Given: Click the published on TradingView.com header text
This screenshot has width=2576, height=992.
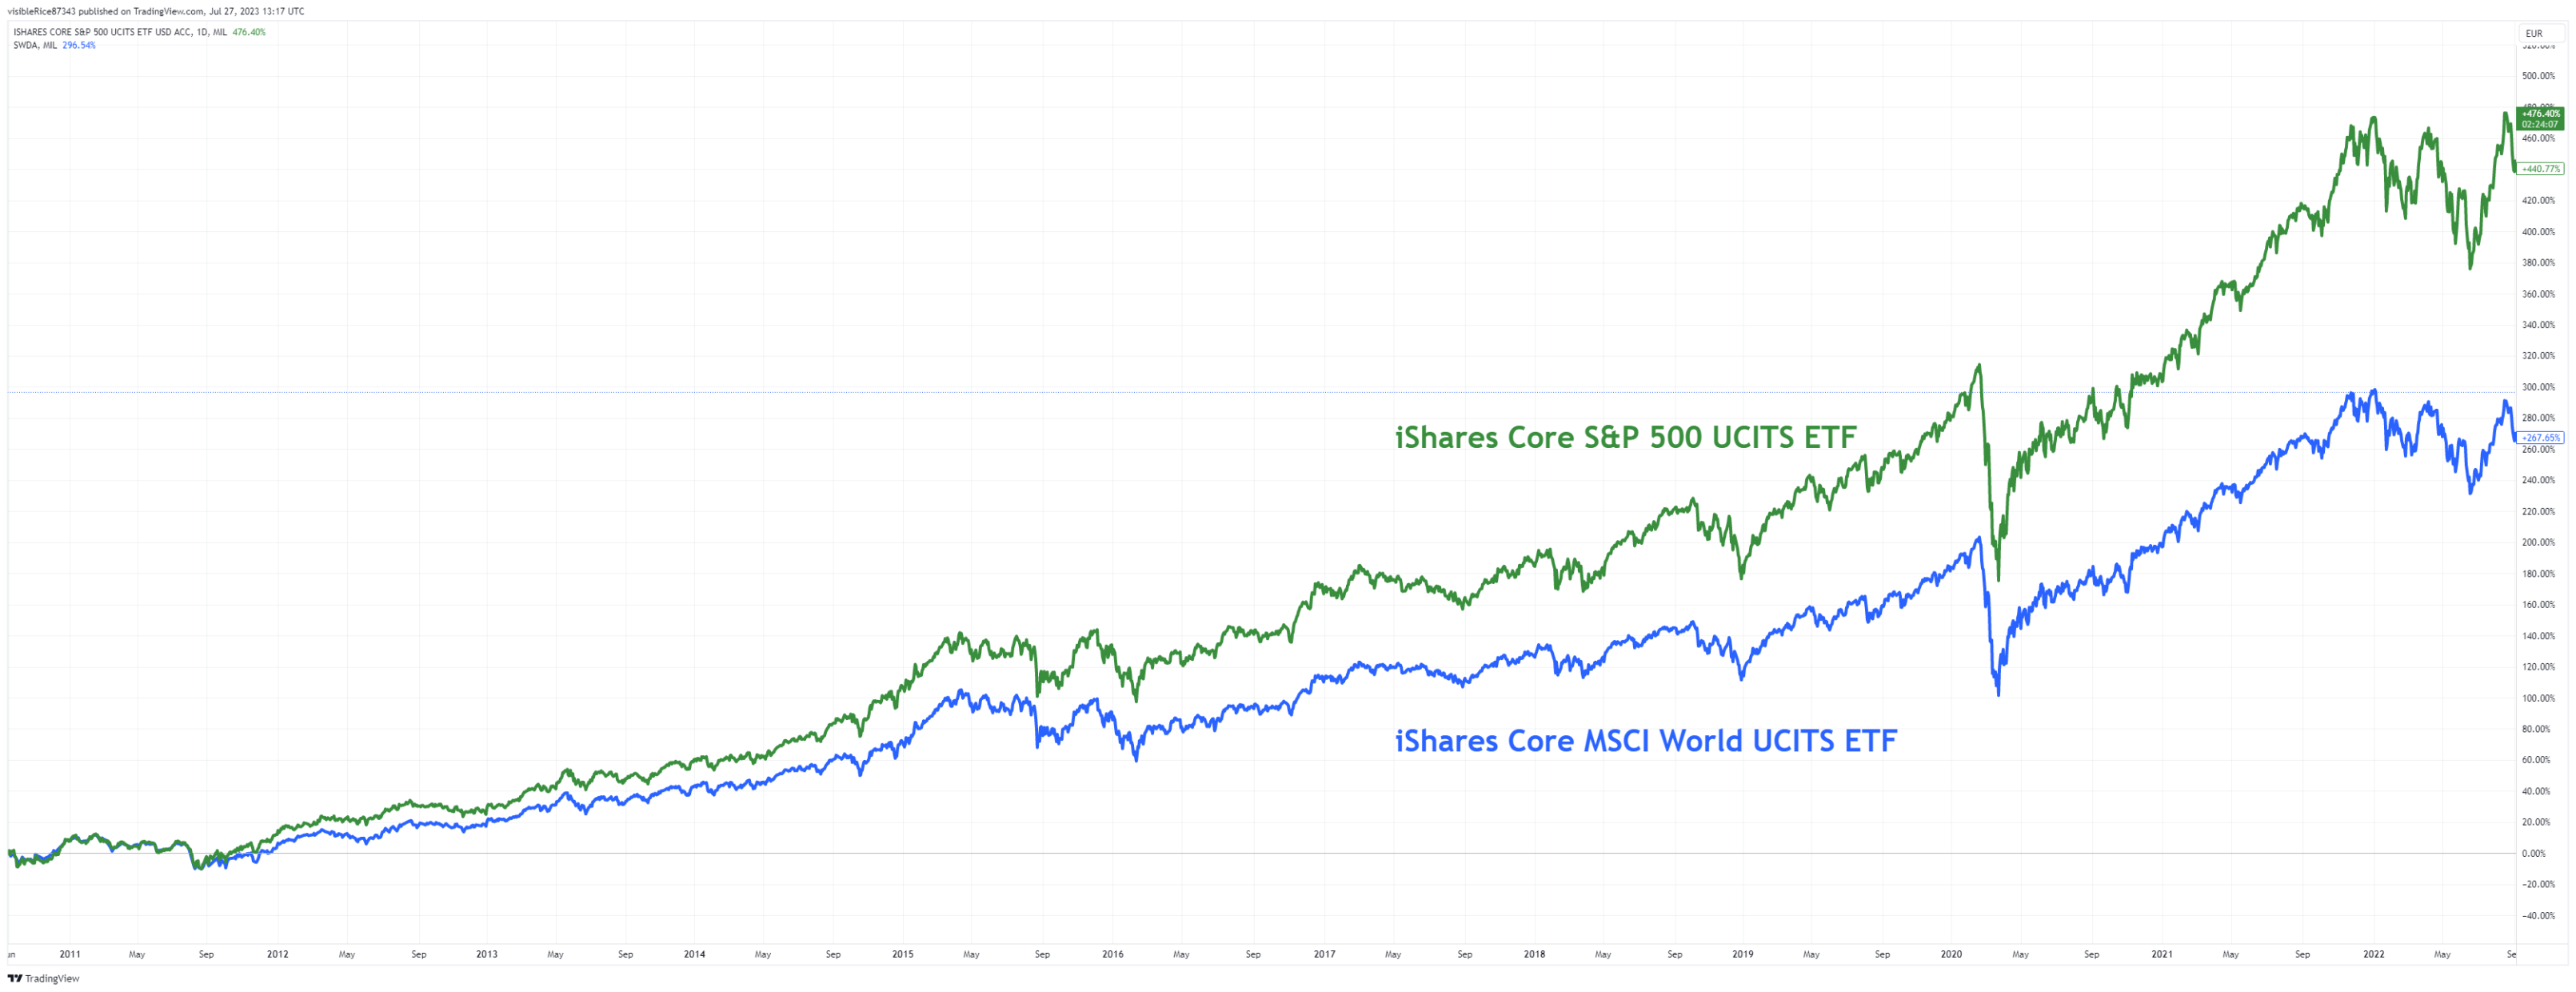Looking at the screenshot, I should tap(156, 11).
